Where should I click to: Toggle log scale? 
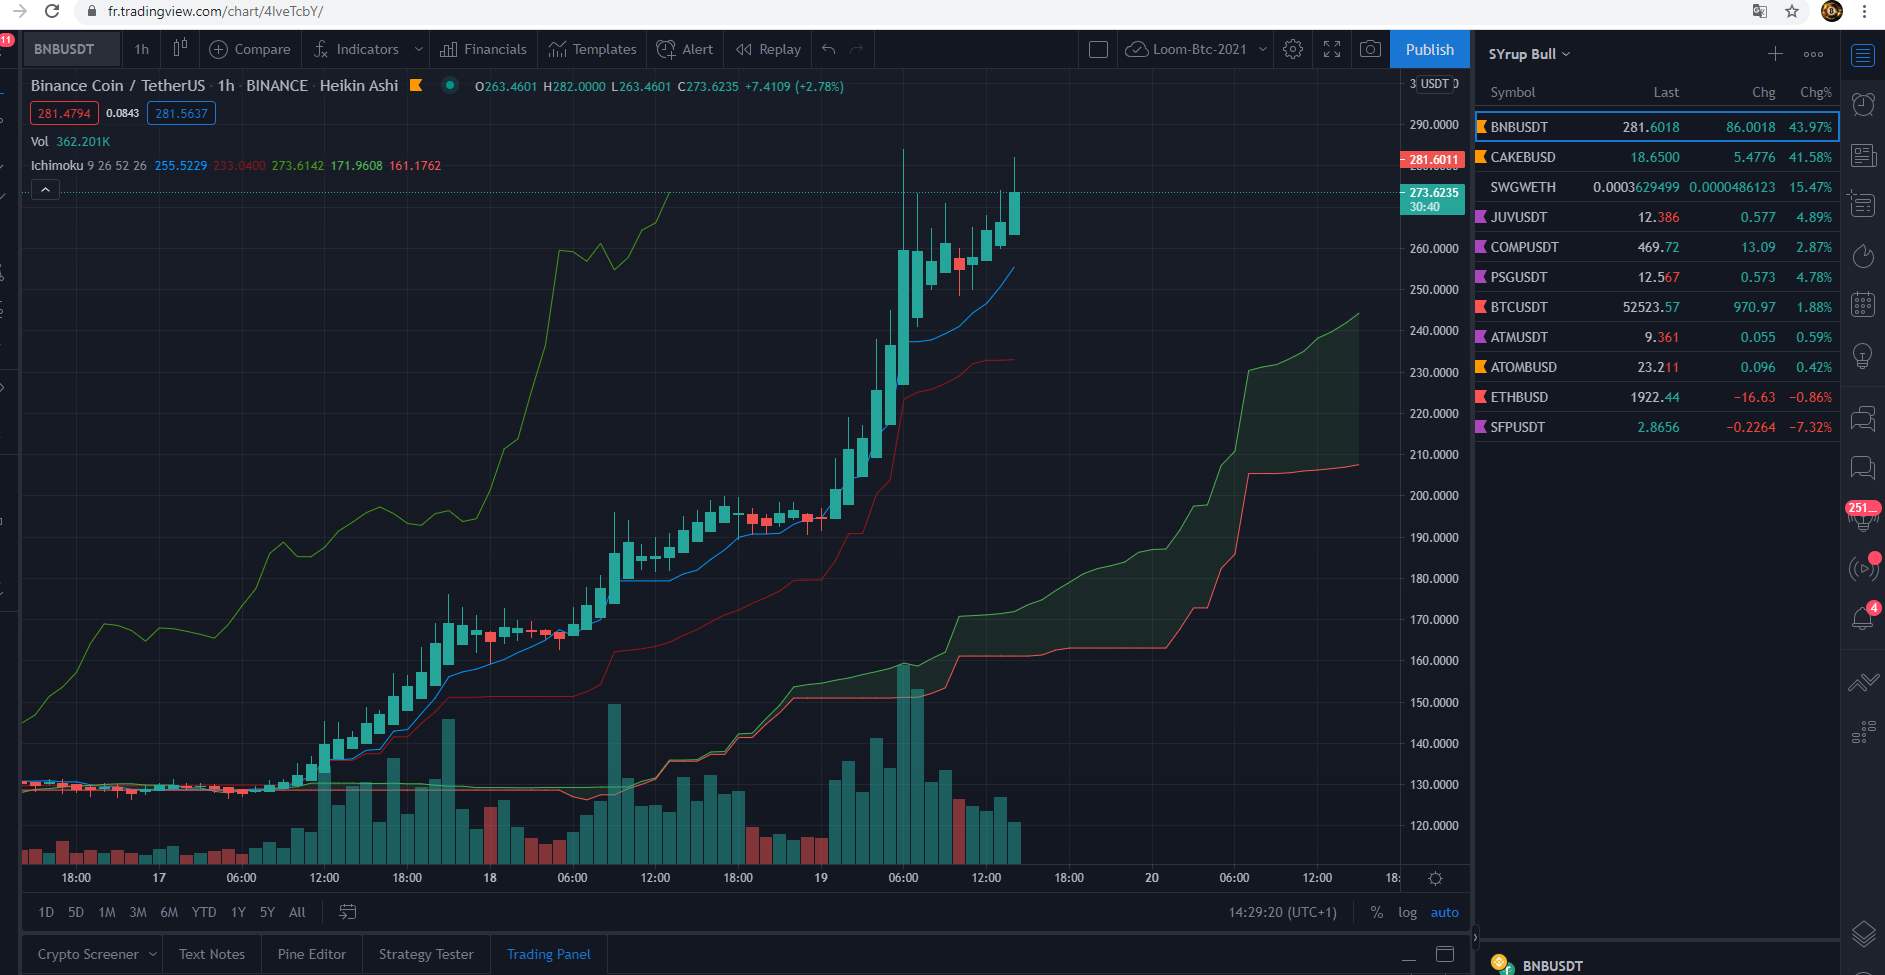(x=1407, y=912)
